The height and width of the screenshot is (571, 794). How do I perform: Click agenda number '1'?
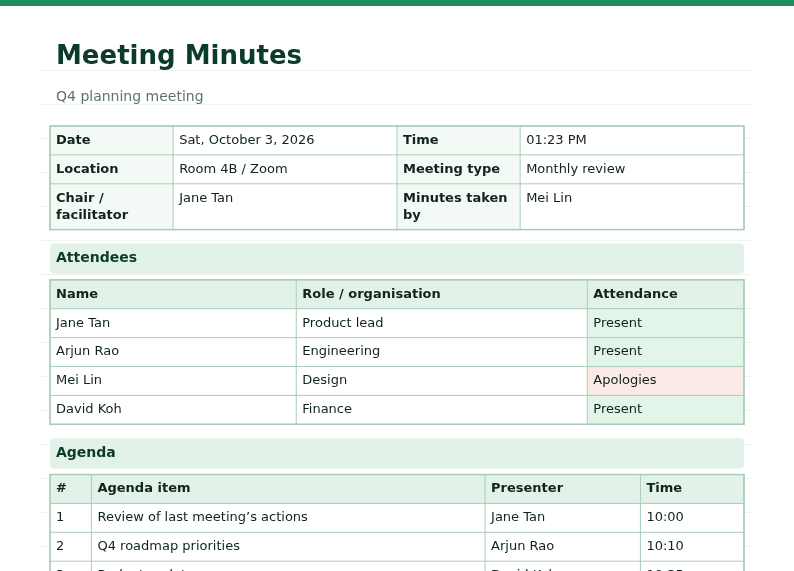coord(71,517)
